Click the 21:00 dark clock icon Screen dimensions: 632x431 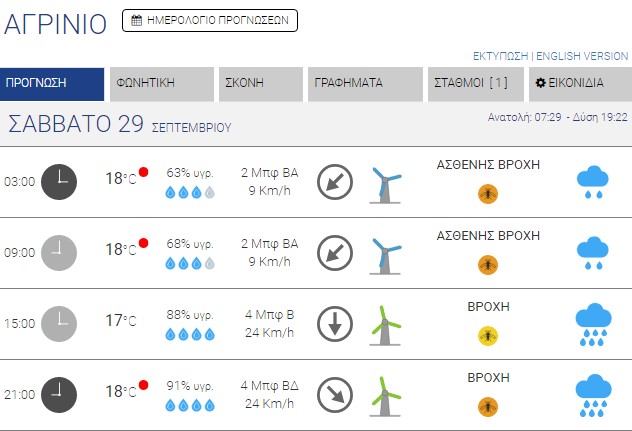[58, 395]
